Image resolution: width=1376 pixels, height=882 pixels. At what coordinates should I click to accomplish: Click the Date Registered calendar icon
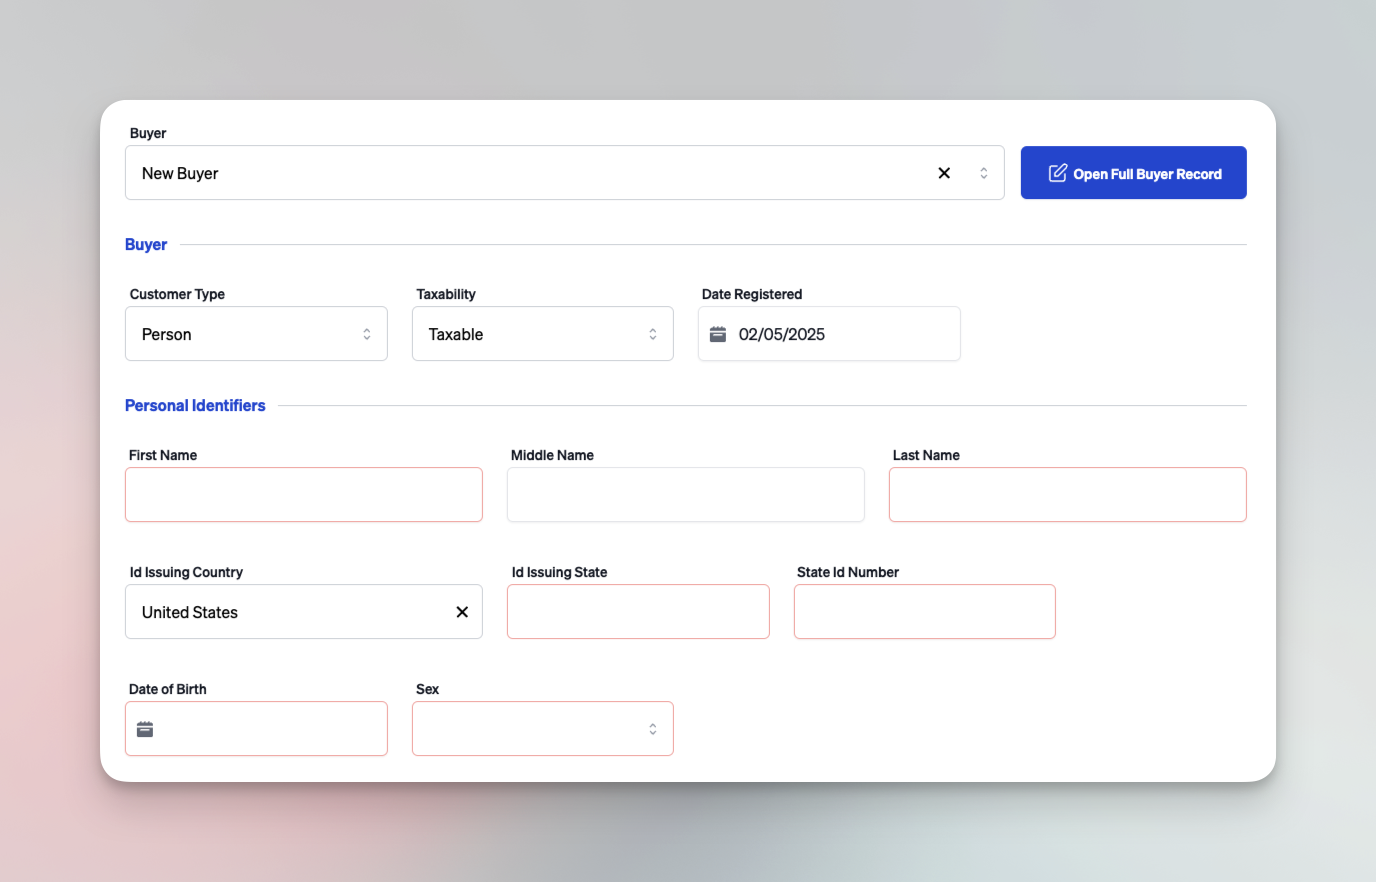tap(718, 334)
